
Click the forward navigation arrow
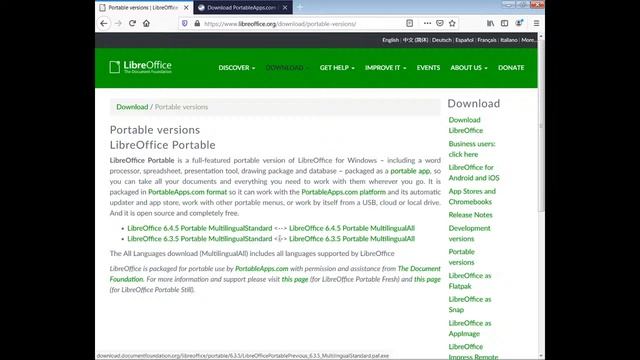click(118, 23)
